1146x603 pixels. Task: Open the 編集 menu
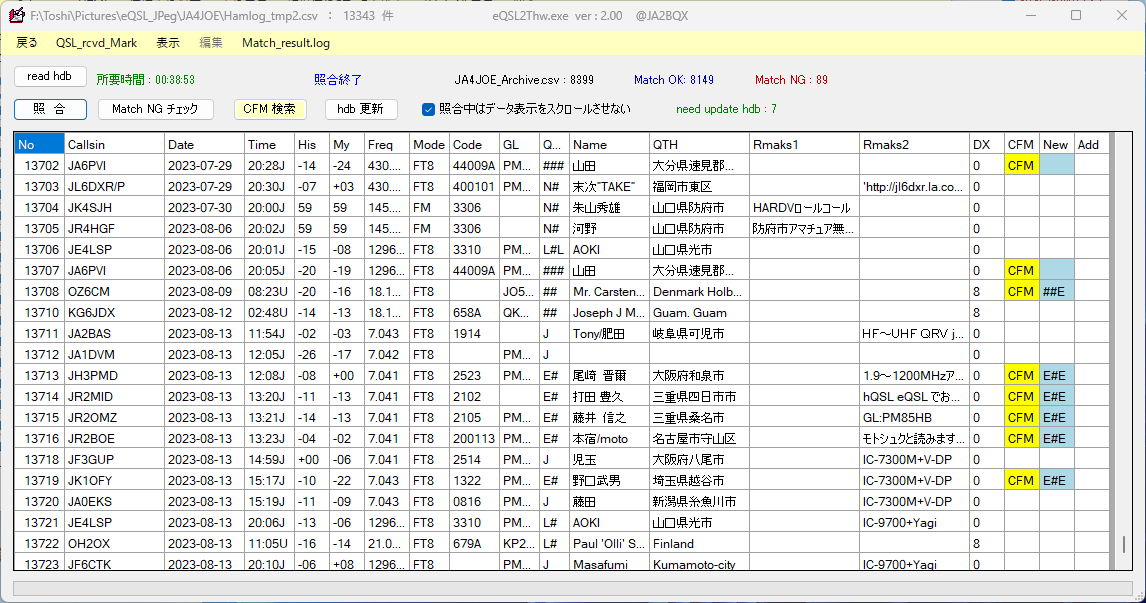pos(211,44)
